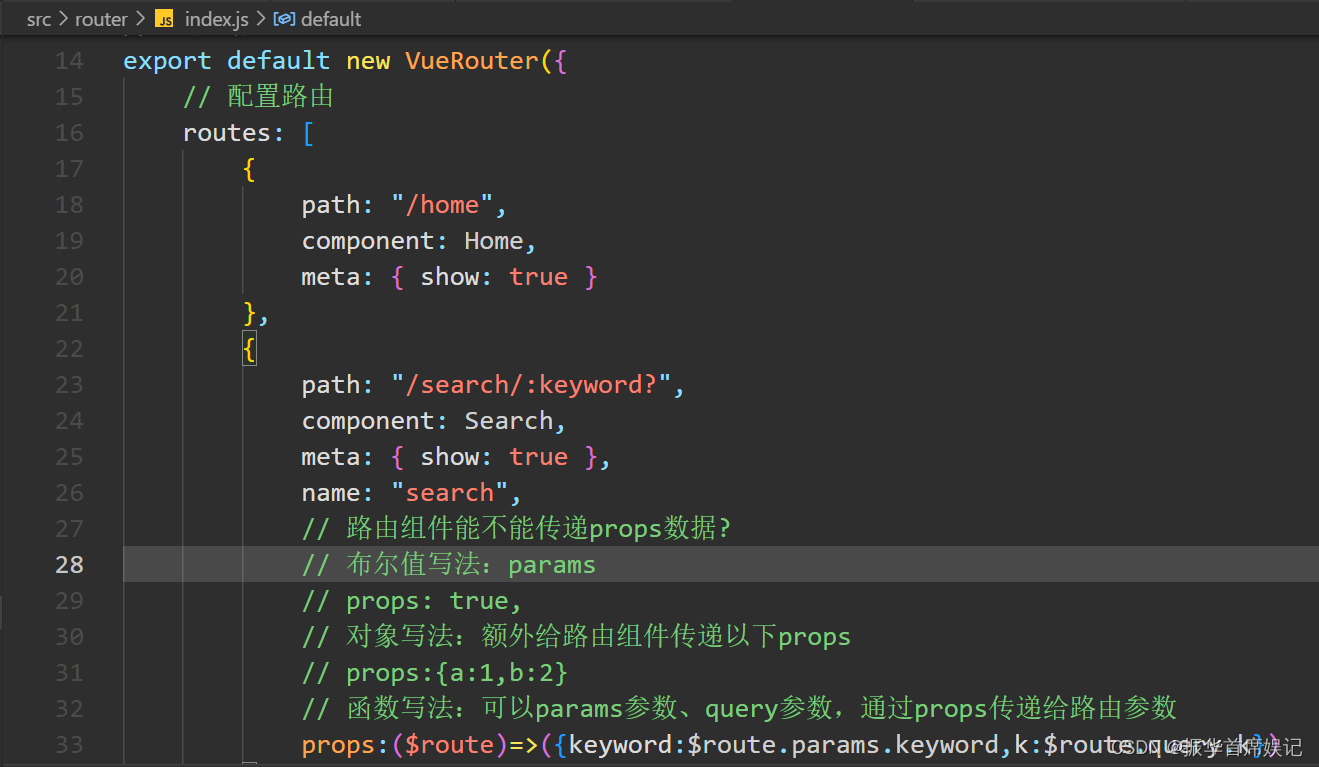Select line number 17 in gutter
1319x767 pixels.
69,169
